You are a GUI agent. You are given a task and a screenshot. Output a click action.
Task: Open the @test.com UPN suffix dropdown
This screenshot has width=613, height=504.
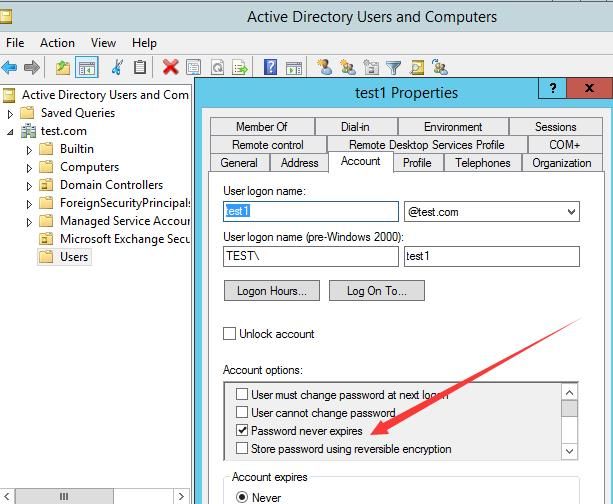pos(571,212)
